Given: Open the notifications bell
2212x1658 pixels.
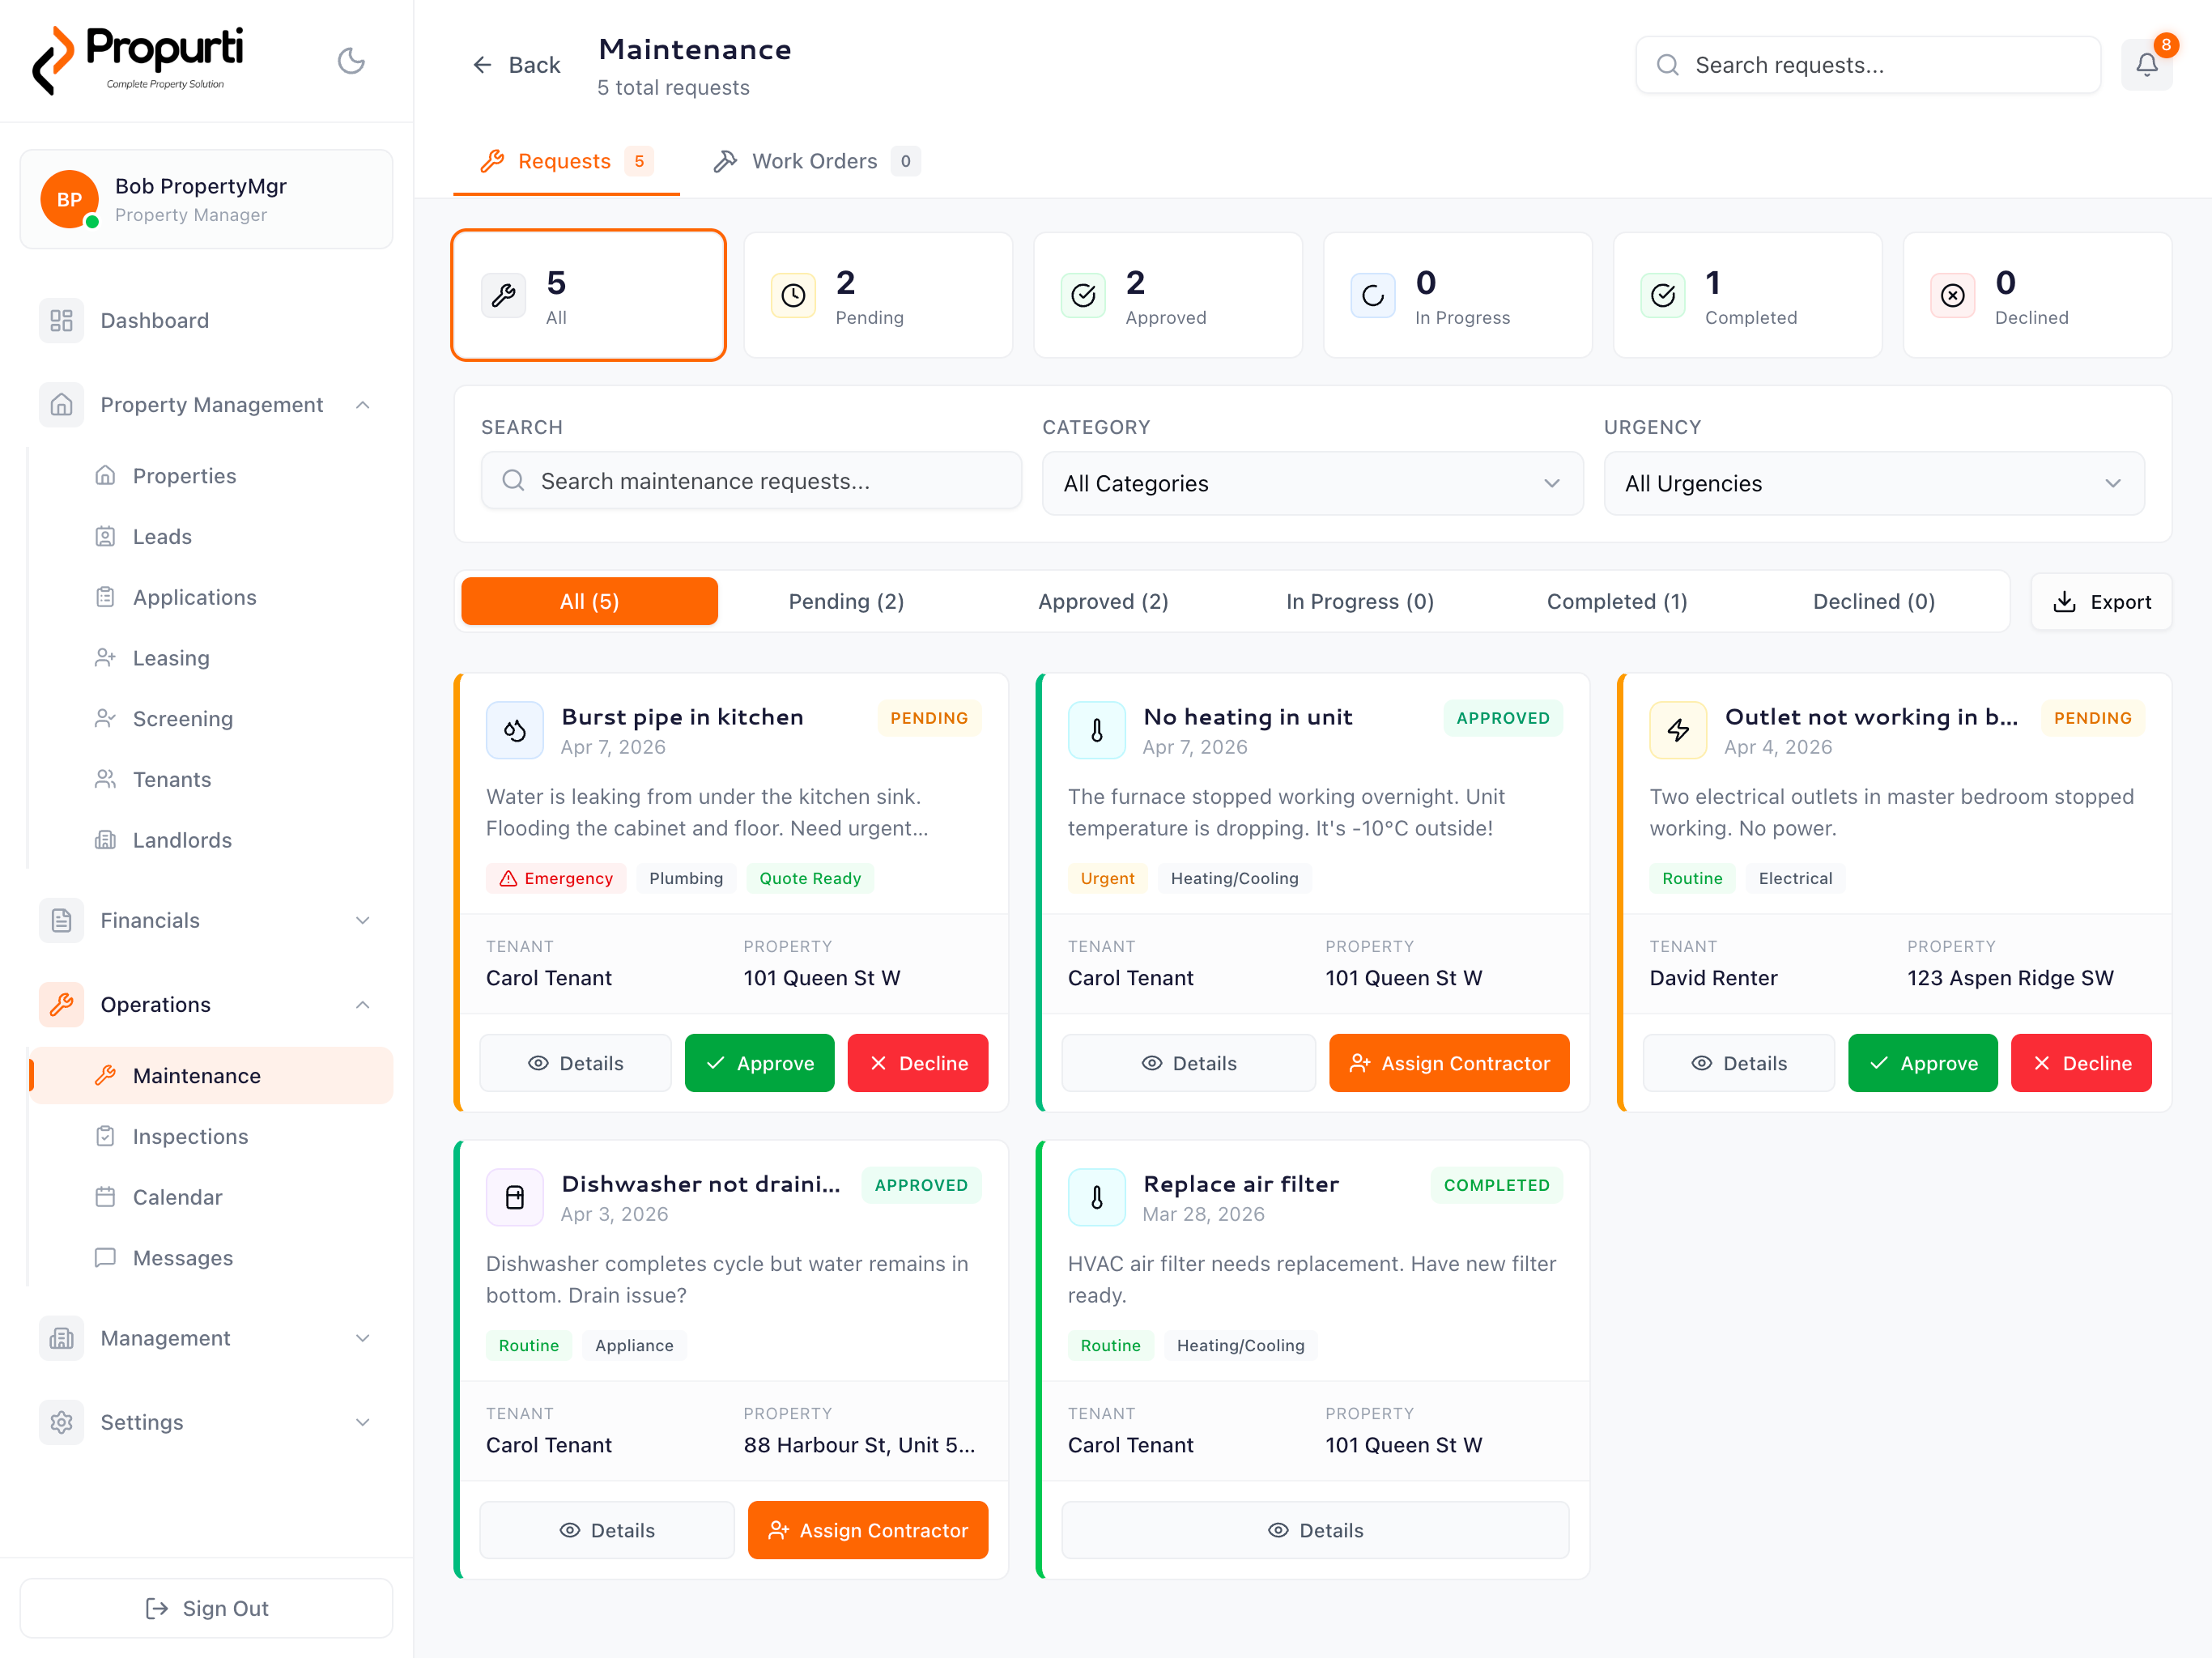Looking at the screenshot, I should (x=2146, y=65).
